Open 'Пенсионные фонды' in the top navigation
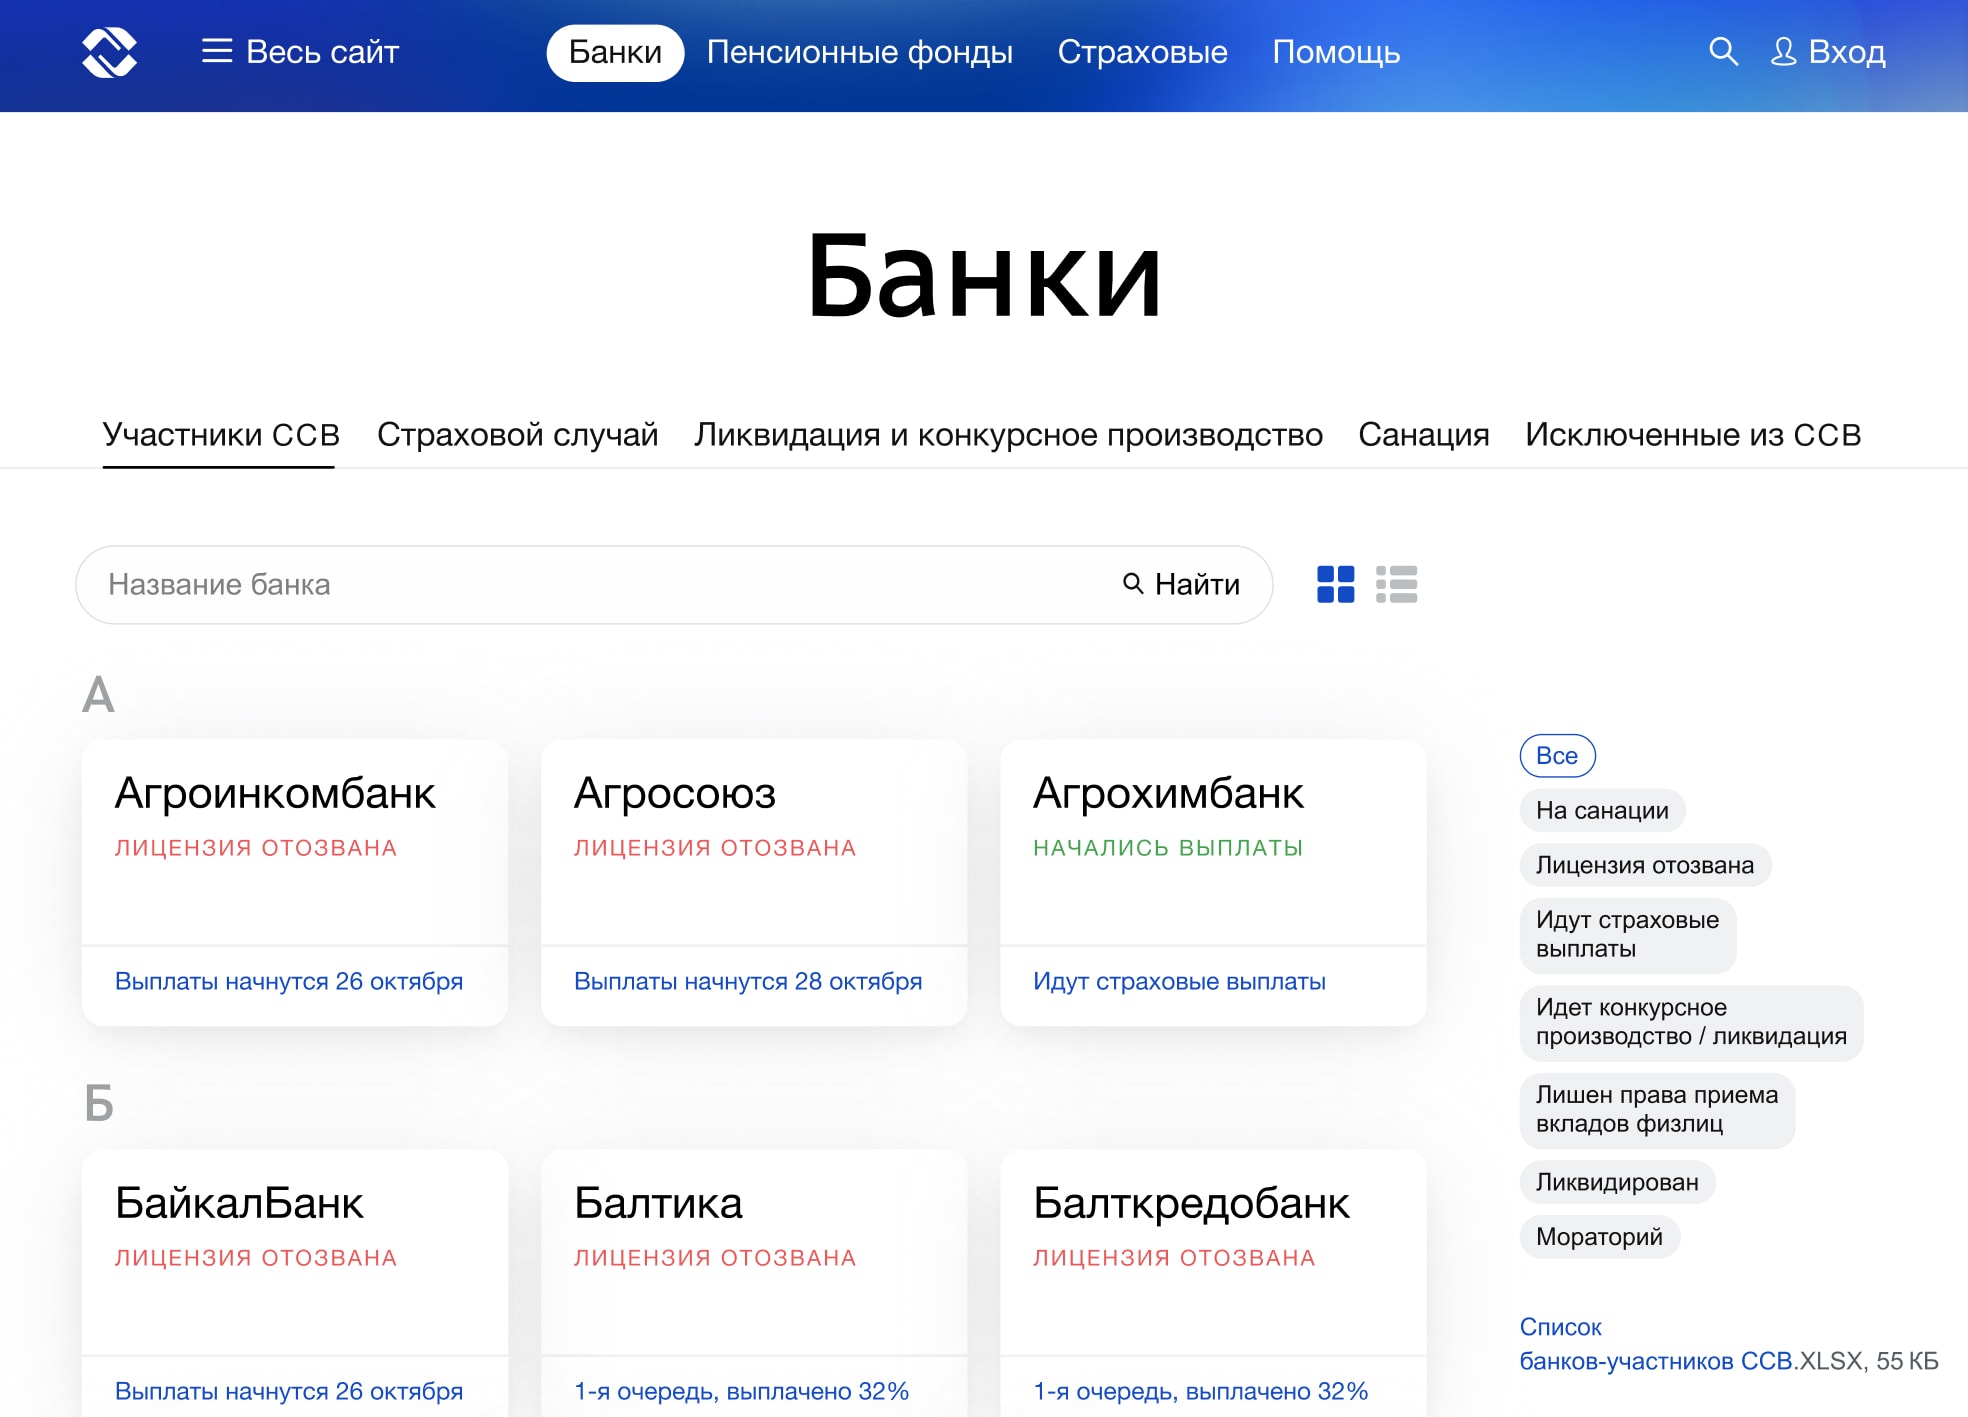The height and width of the screenshot is (1417, 1968). [x=859, y=52]
